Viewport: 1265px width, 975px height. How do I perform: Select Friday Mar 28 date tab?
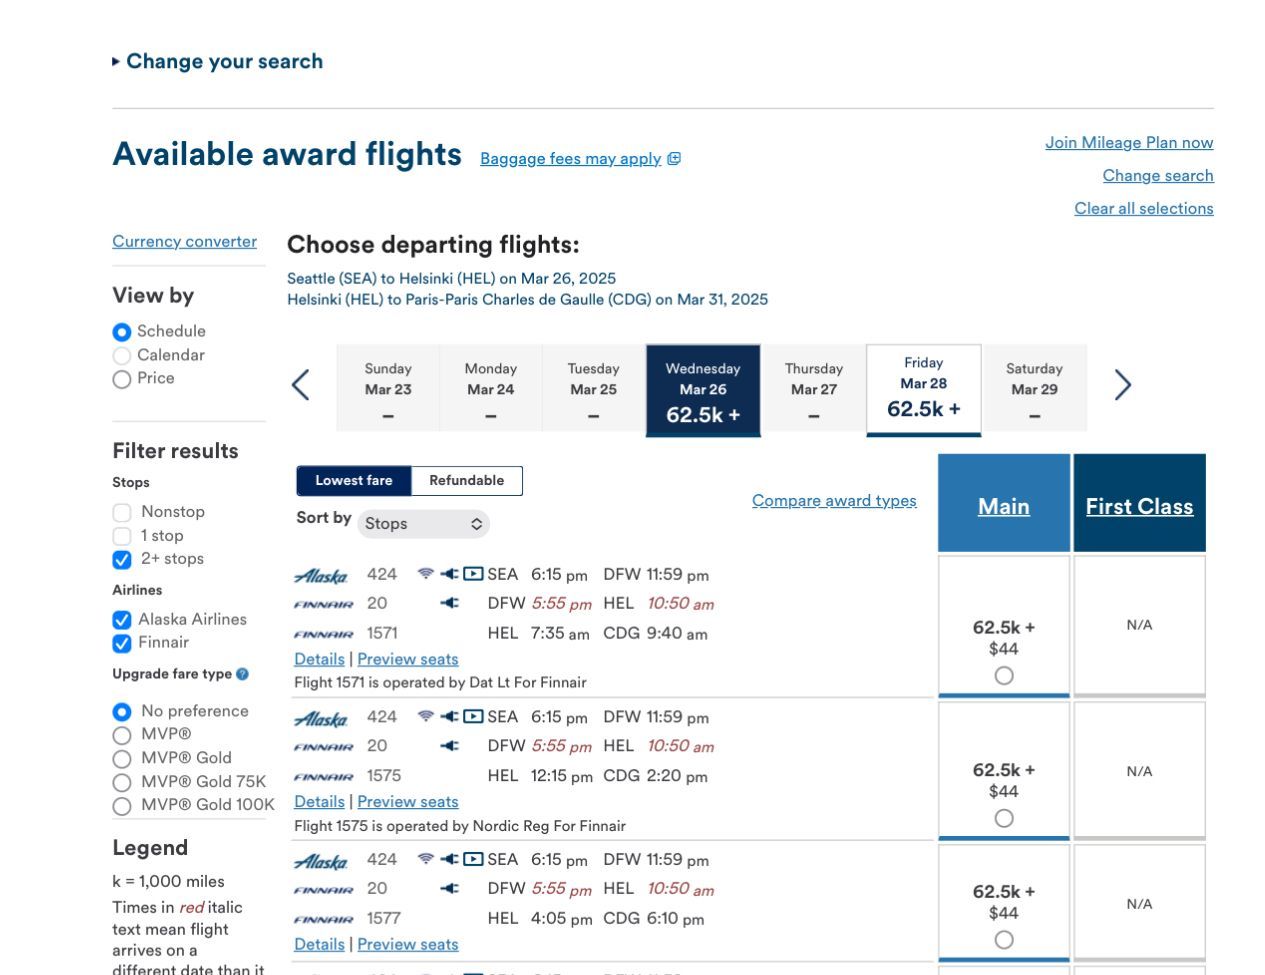[x=923, y=390]
